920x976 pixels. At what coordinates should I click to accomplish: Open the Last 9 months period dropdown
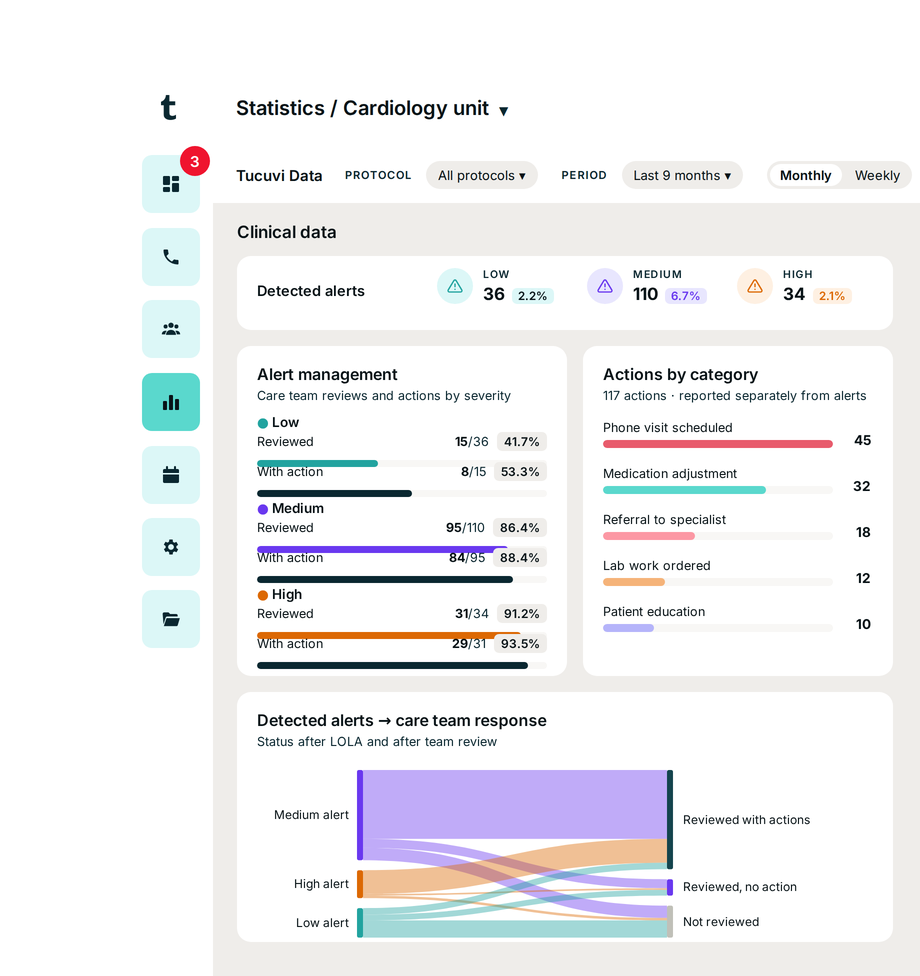(682, 176)
